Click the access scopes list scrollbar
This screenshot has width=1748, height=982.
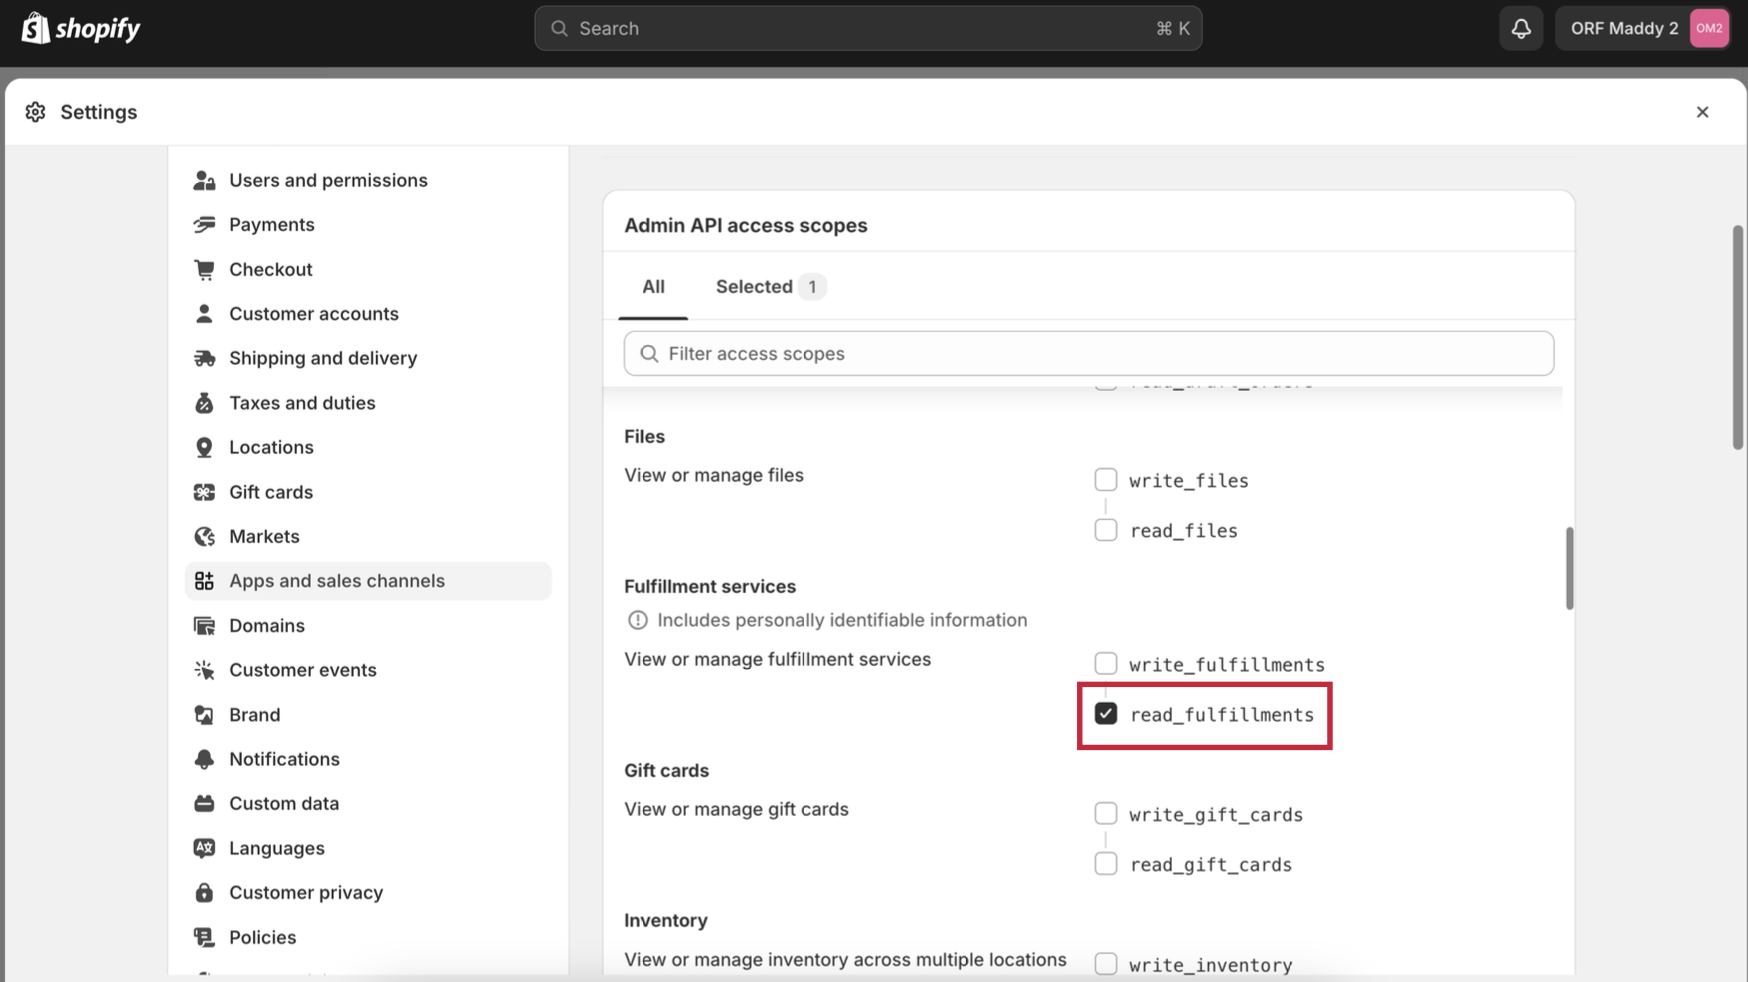(x=1569, y=568)
